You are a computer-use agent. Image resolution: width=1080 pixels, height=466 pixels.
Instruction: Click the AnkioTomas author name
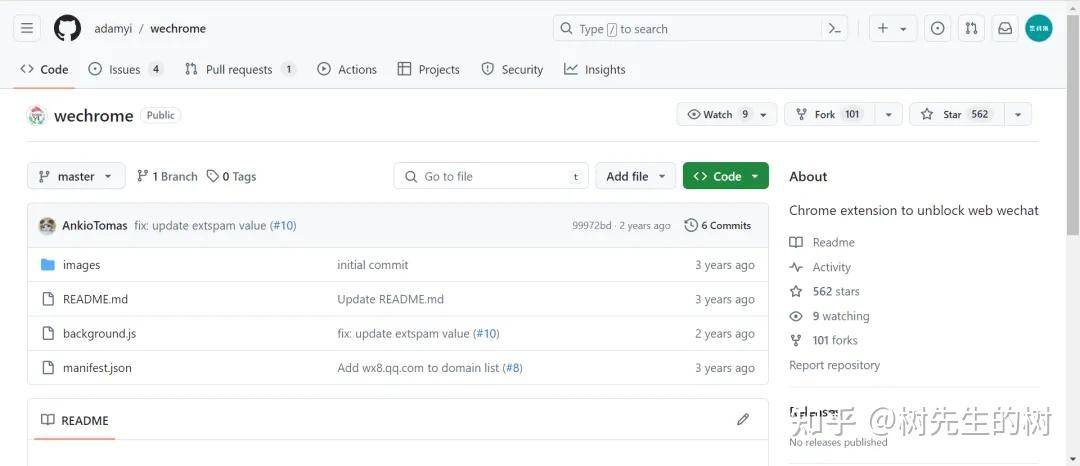click(94, 226)
